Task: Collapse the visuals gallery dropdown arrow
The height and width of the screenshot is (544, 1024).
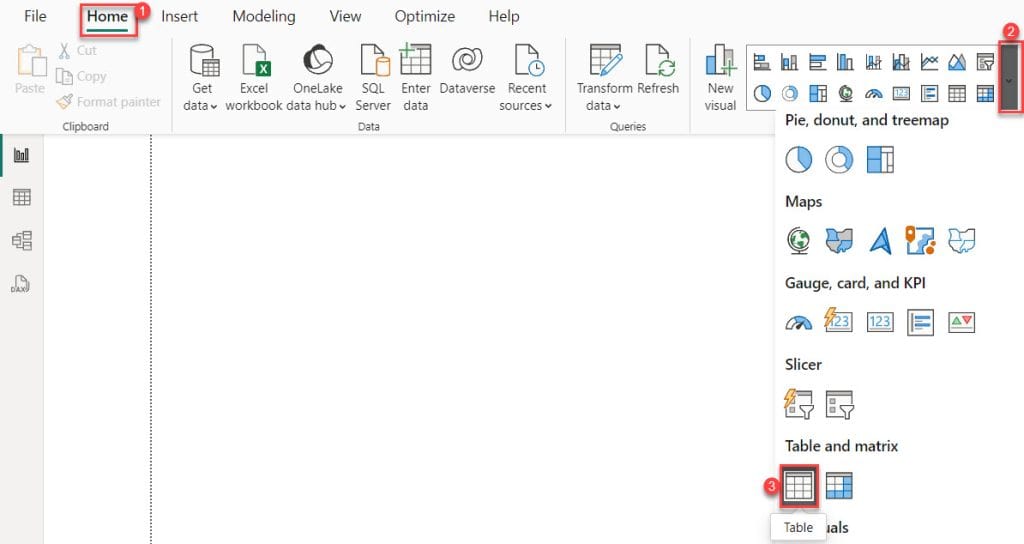Action: (x=1009, y=78)
